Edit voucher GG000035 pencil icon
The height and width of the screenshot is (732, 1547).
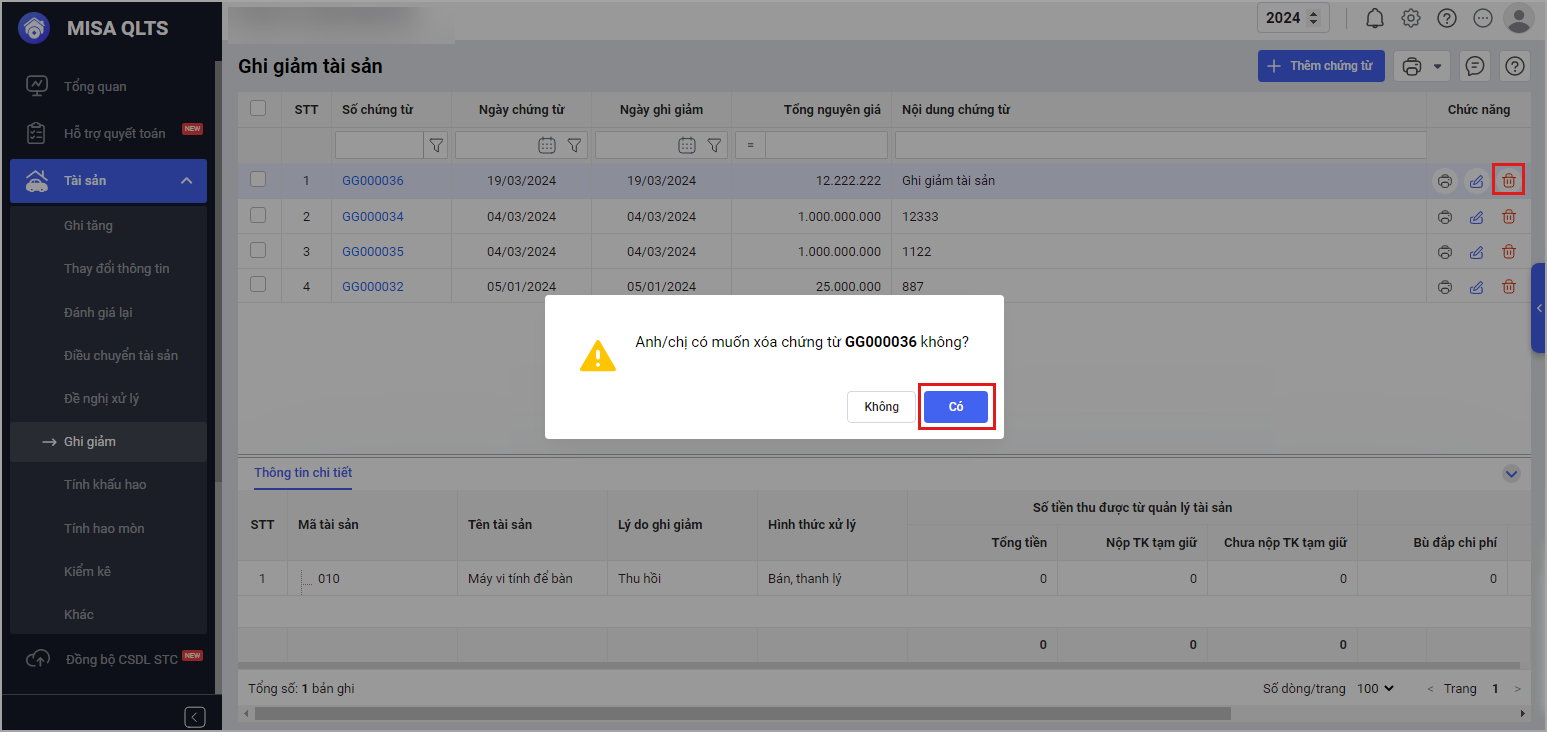1476,252
